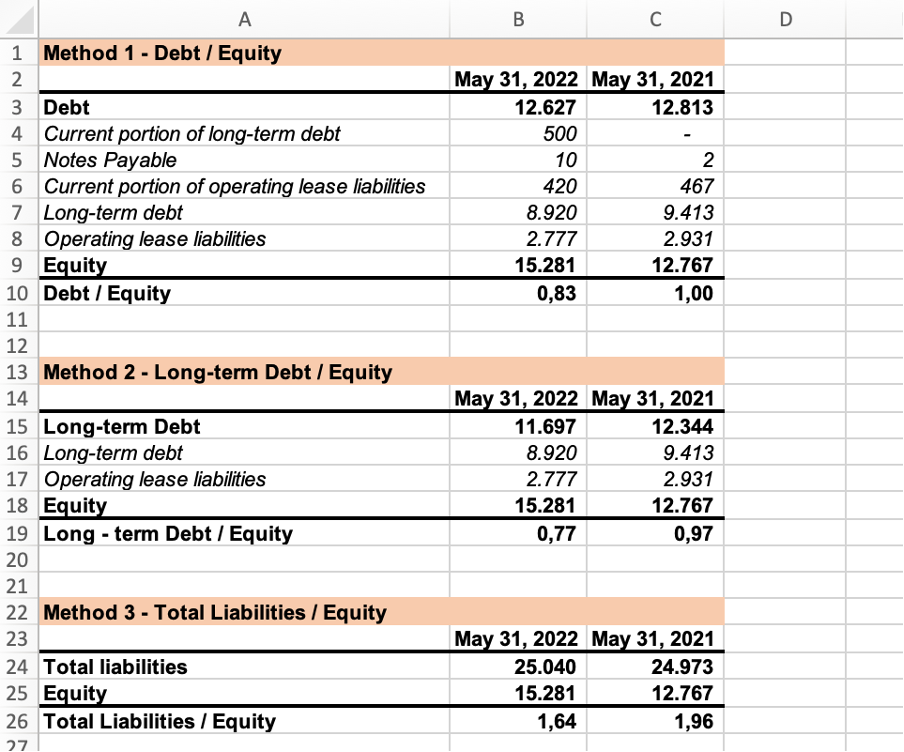Viewport: 904px width, 752px height.
Task: Select the empty cell D1
Action: point(784,53)
